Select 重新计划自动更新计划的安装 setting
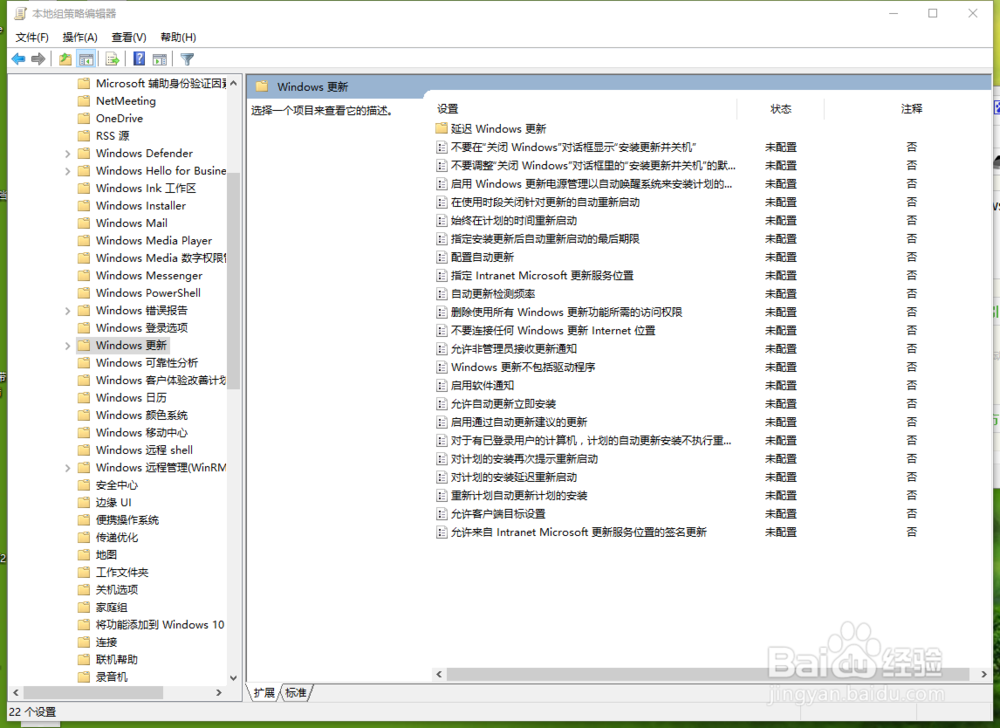 pyautogui.click(x=518, y=496)
